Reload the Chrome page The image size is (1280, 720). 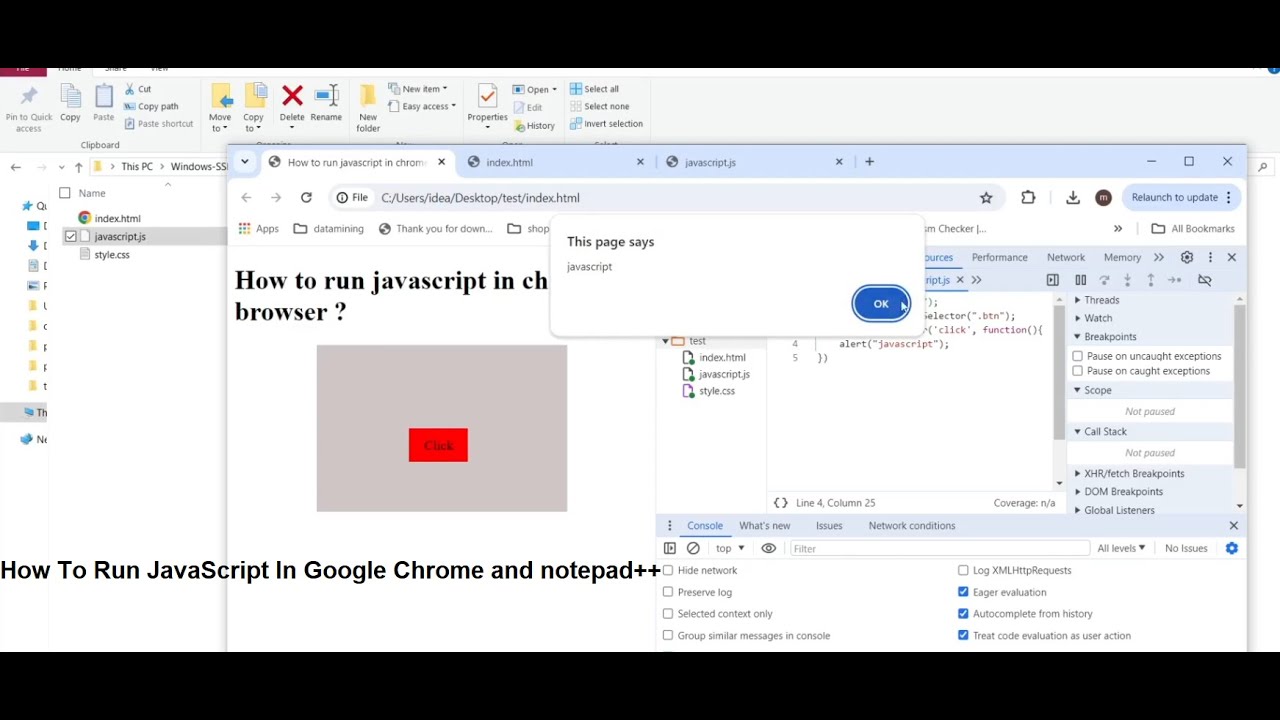tap(306, 198)
